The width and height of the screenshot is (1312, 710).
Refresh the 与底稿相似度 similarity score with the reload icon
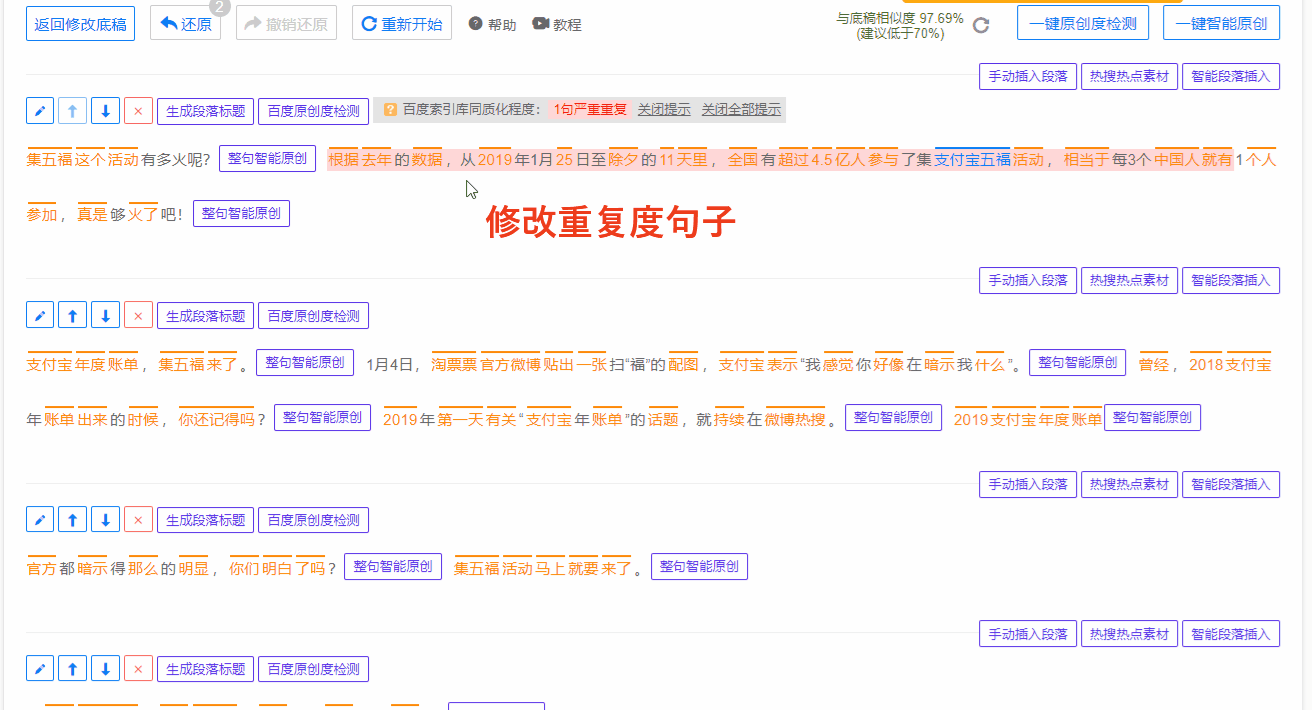click(x=981, y=25)
